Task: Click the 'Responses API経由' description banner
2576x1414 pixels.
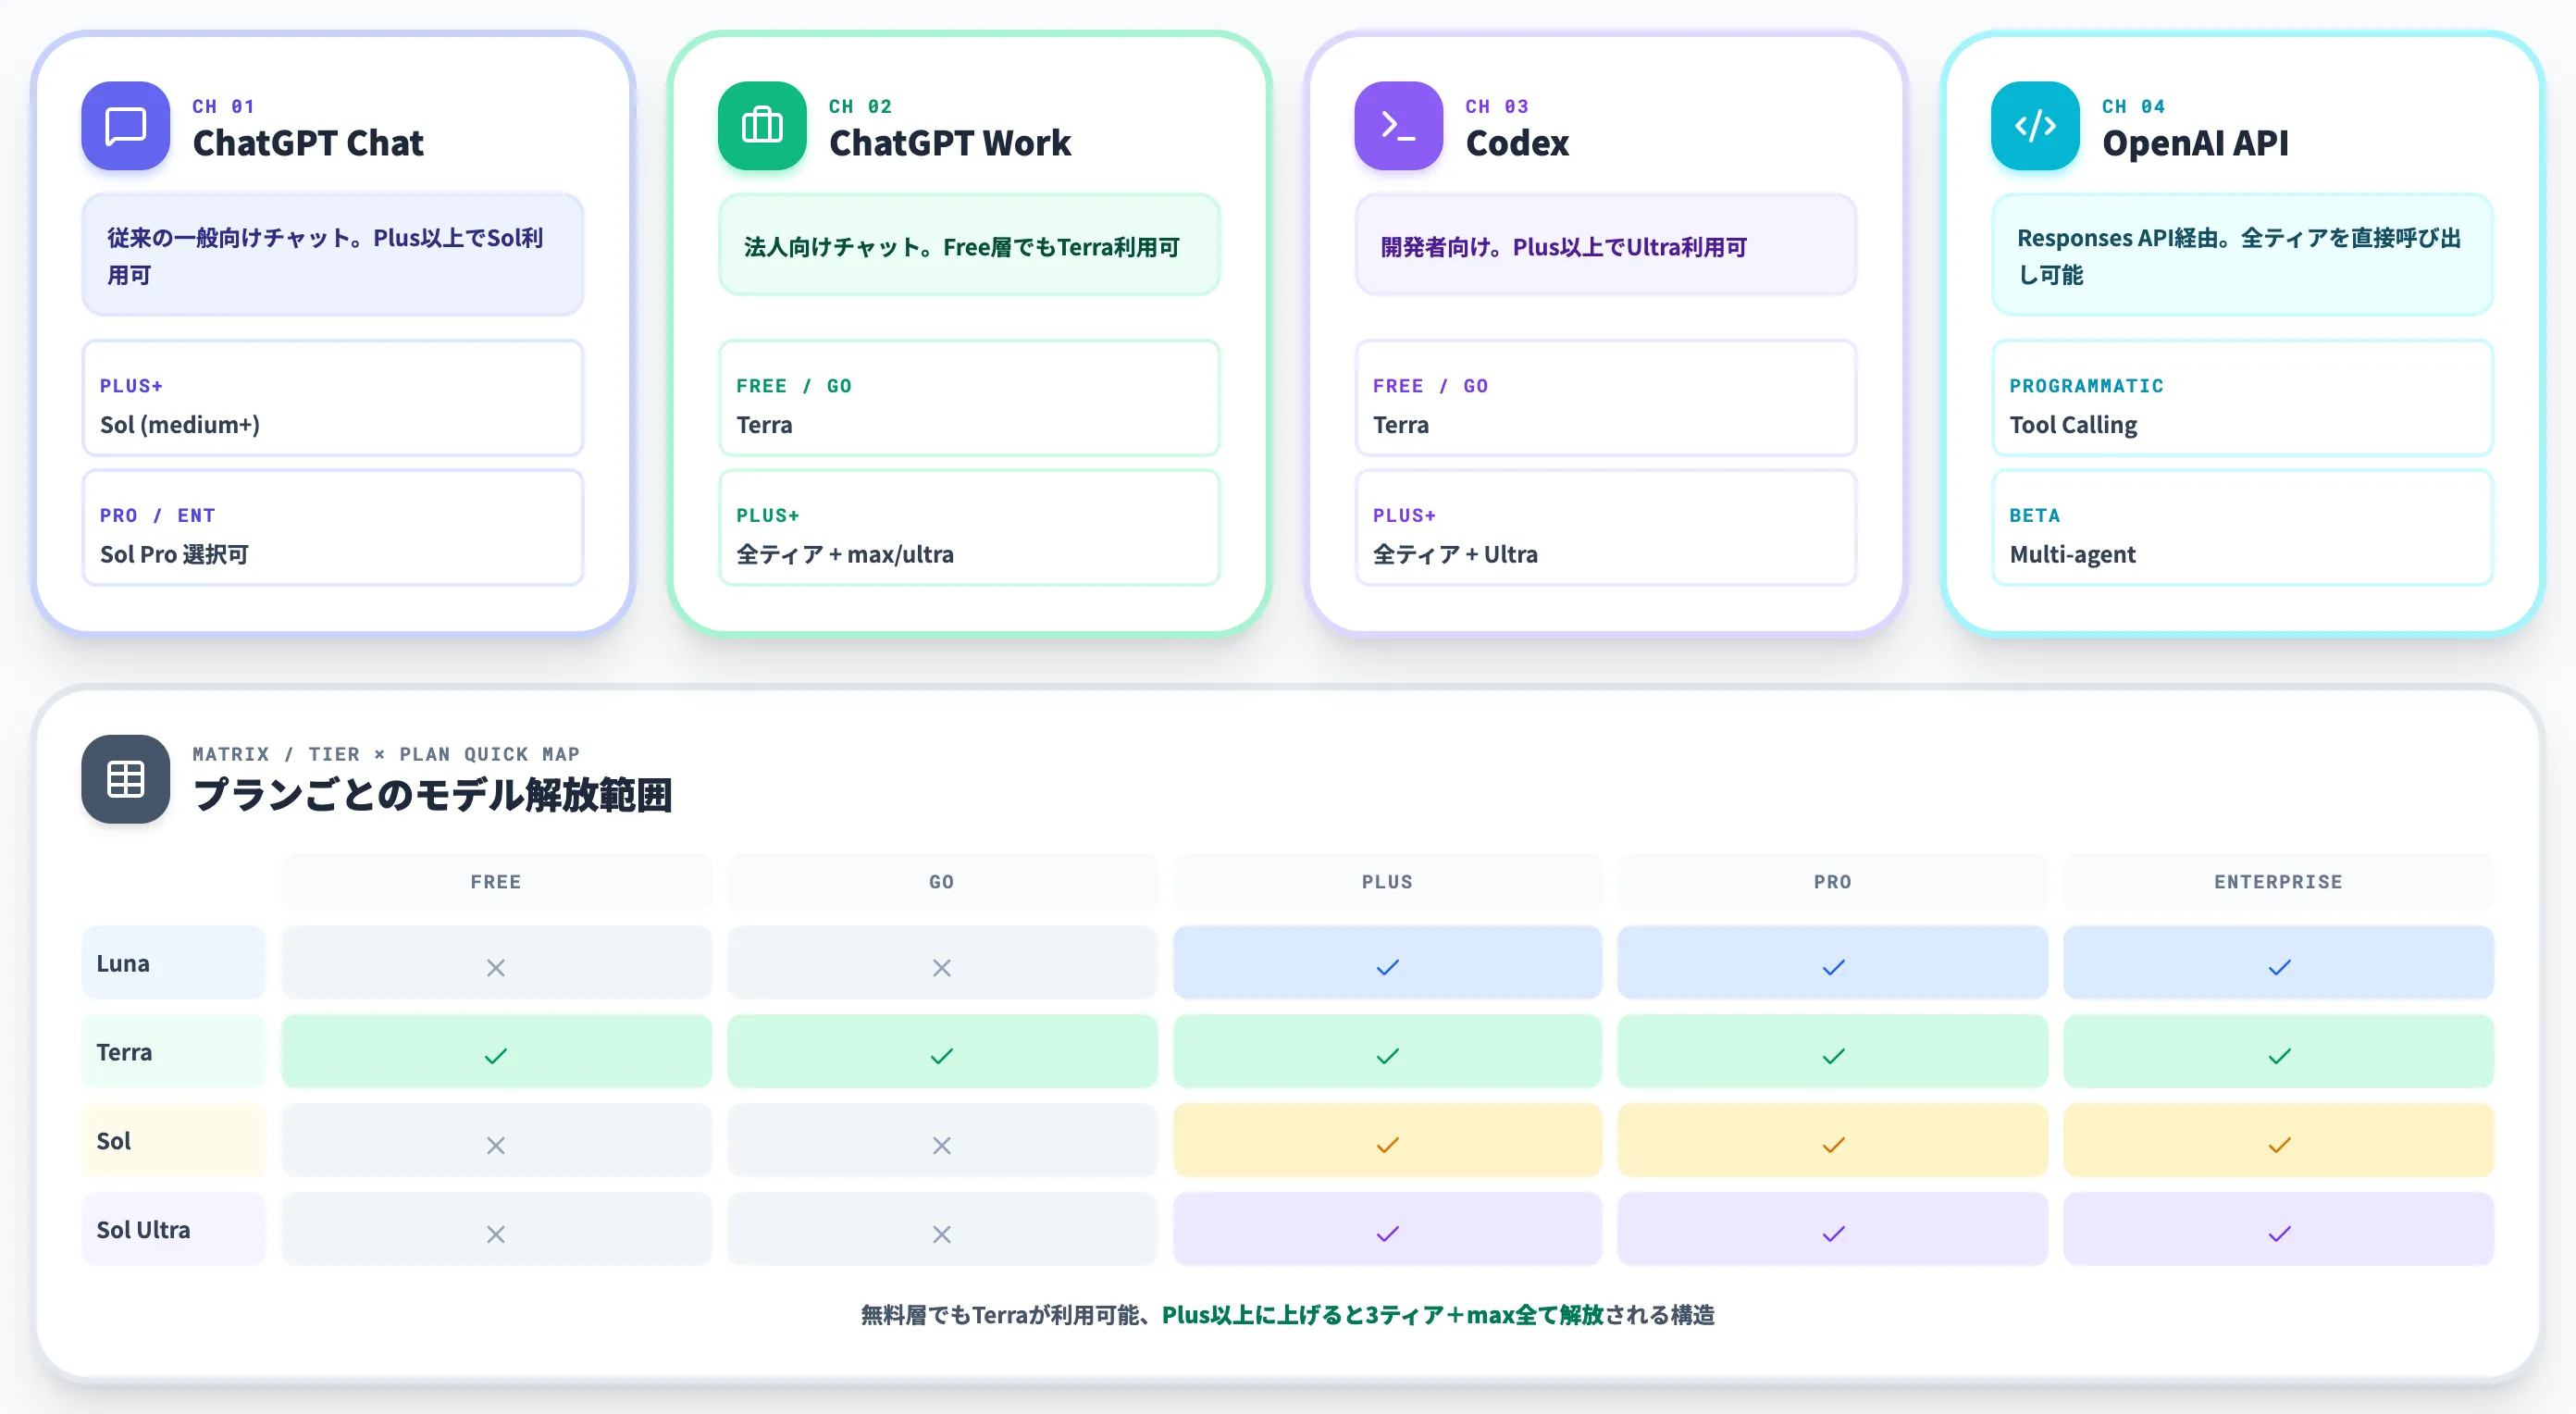Action: 2243,255
